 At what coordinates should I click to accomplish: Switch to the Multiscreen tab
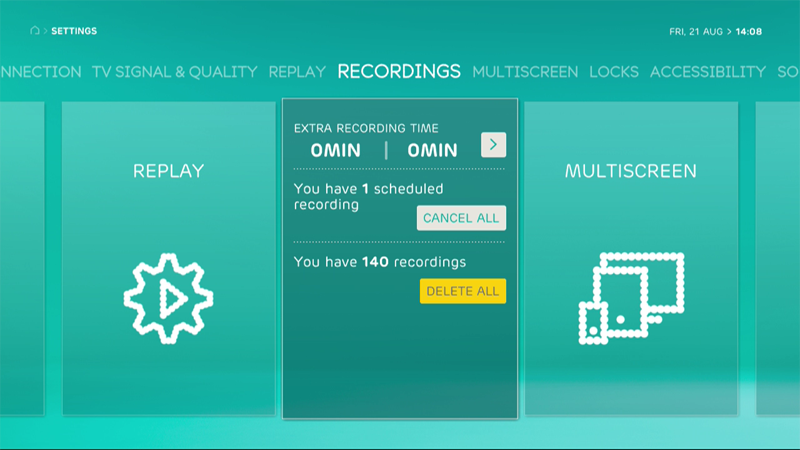click(525, 72)
